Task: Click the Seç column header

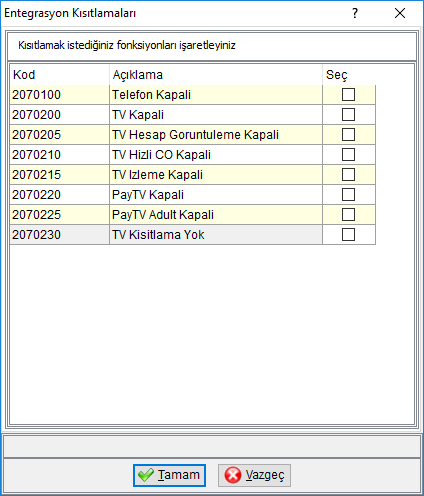Action: (349, 75)
